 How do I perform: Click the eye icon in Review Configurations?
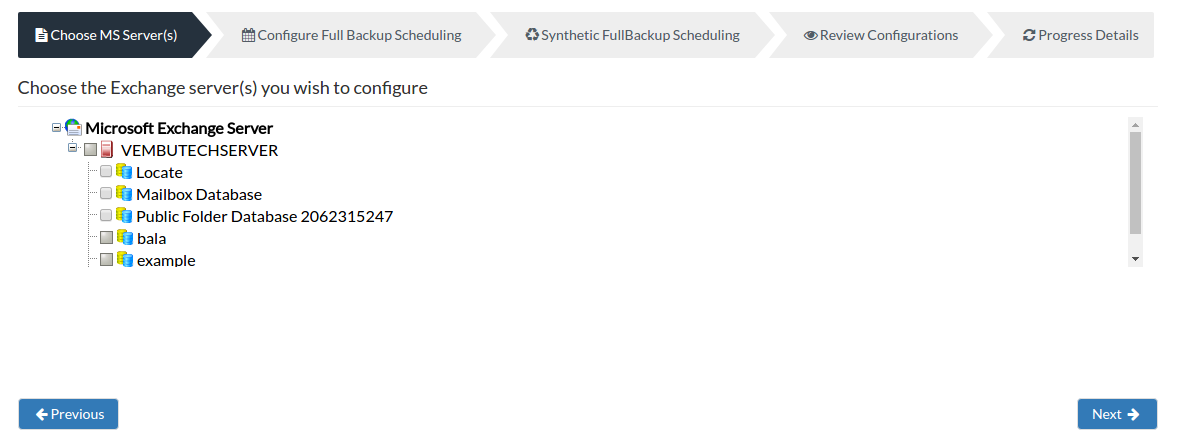coord(810,35)
